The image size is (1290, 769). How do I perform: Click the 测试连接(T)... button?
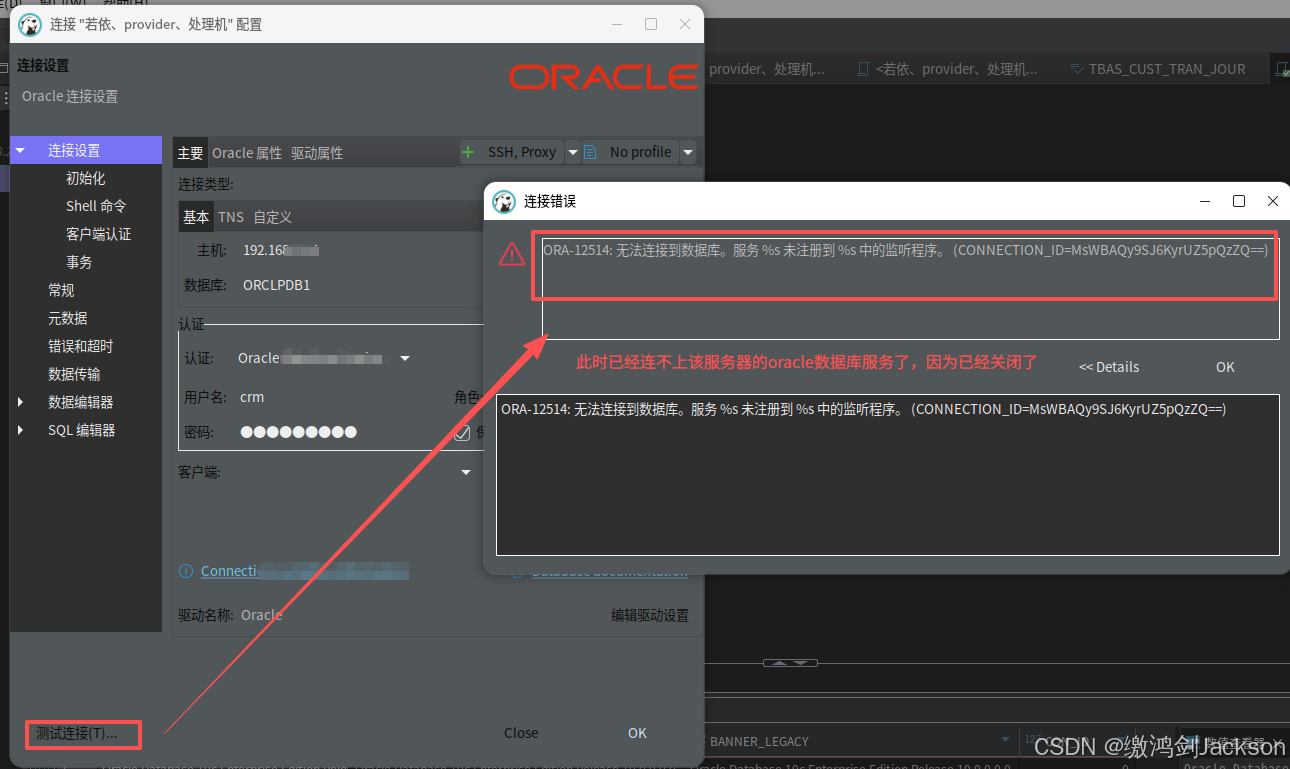coord(84,734)
